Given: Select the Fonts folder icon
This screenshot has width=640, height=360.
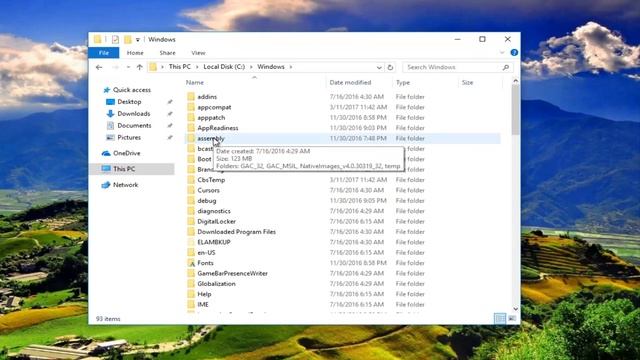Looking at the screenshot, I should point(191,263).
